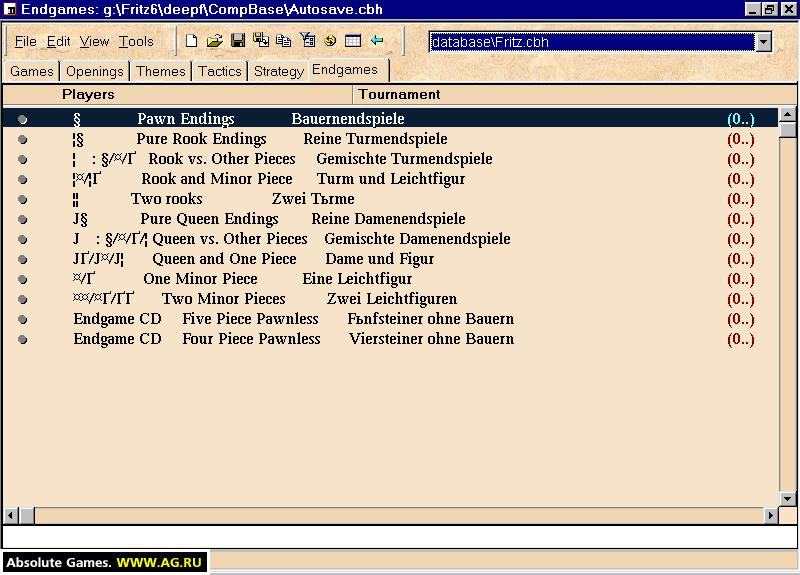The height and width of the screenshot is (575, 800).
Task: Expand the database path dropdown arrow
Action: [763, 42]
